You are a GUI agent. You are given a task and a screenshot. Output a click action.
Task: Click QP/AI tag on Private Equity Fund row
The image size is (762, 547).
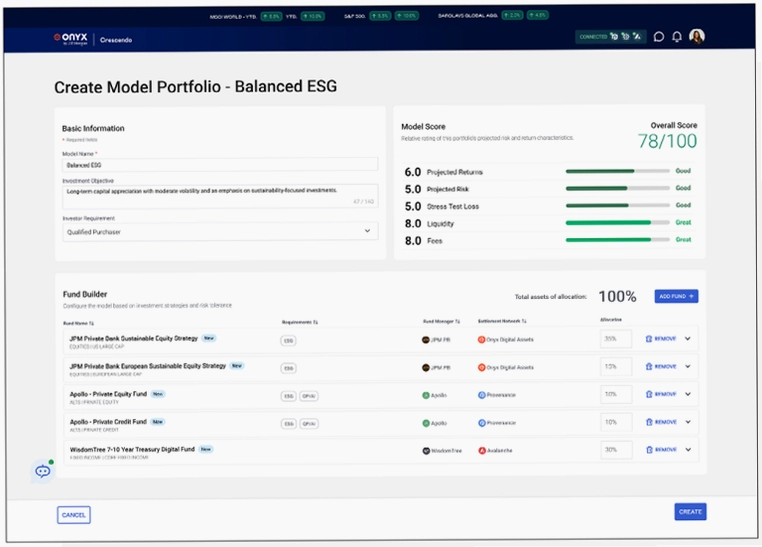coord(309,396)
